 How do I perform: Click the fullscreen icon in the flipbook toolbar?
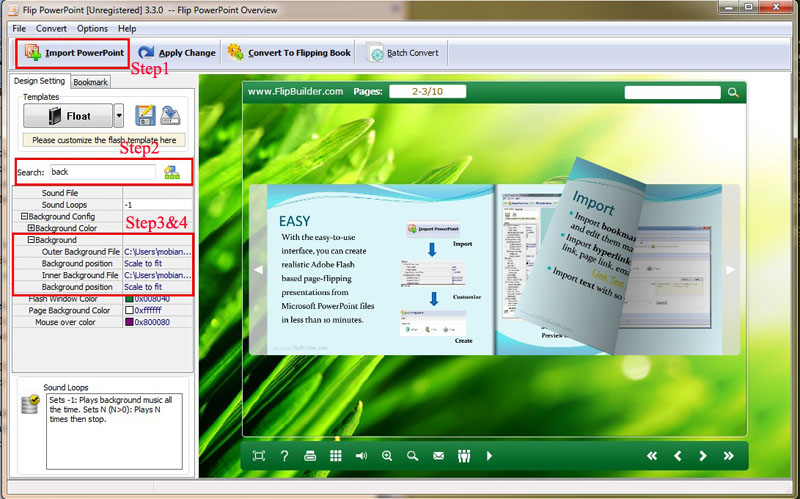tap(259, 456)
